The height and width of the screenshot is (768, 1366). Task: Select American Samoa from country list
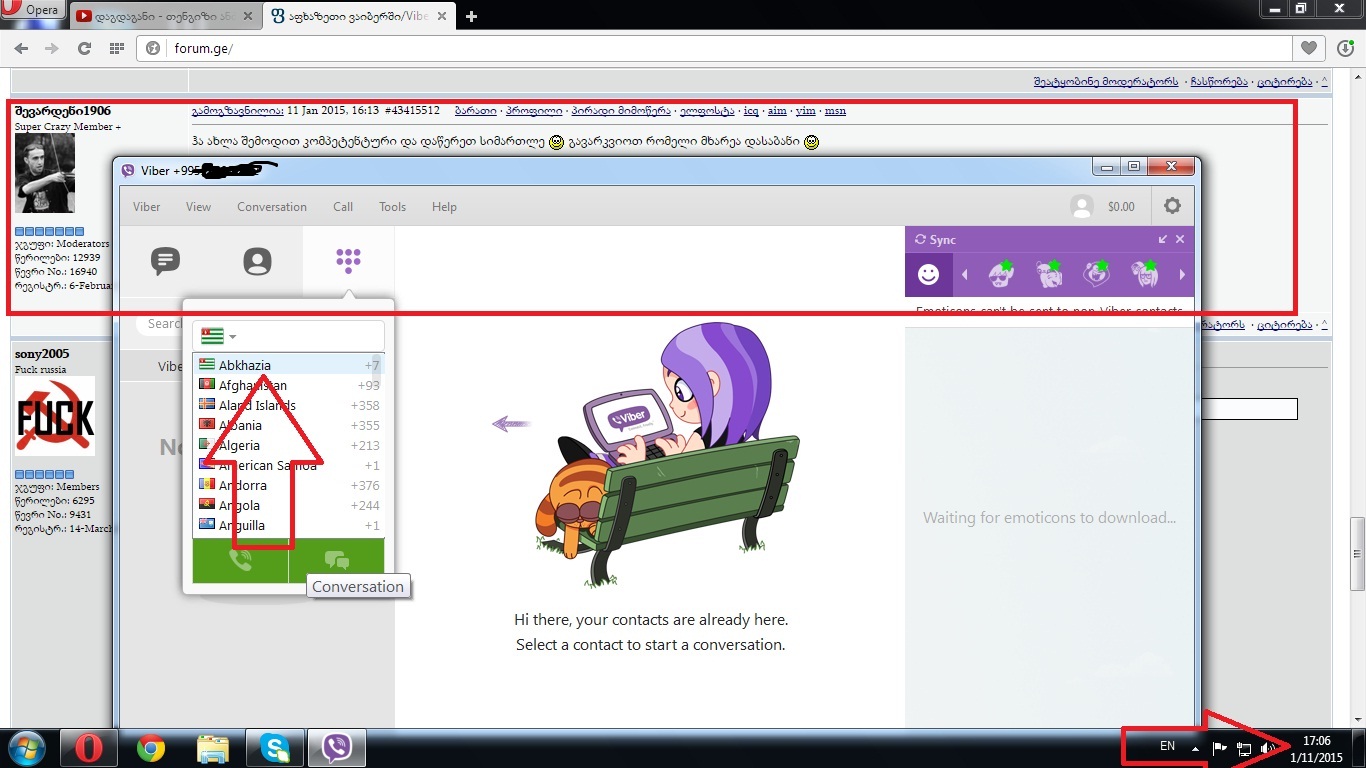point(288,465)
